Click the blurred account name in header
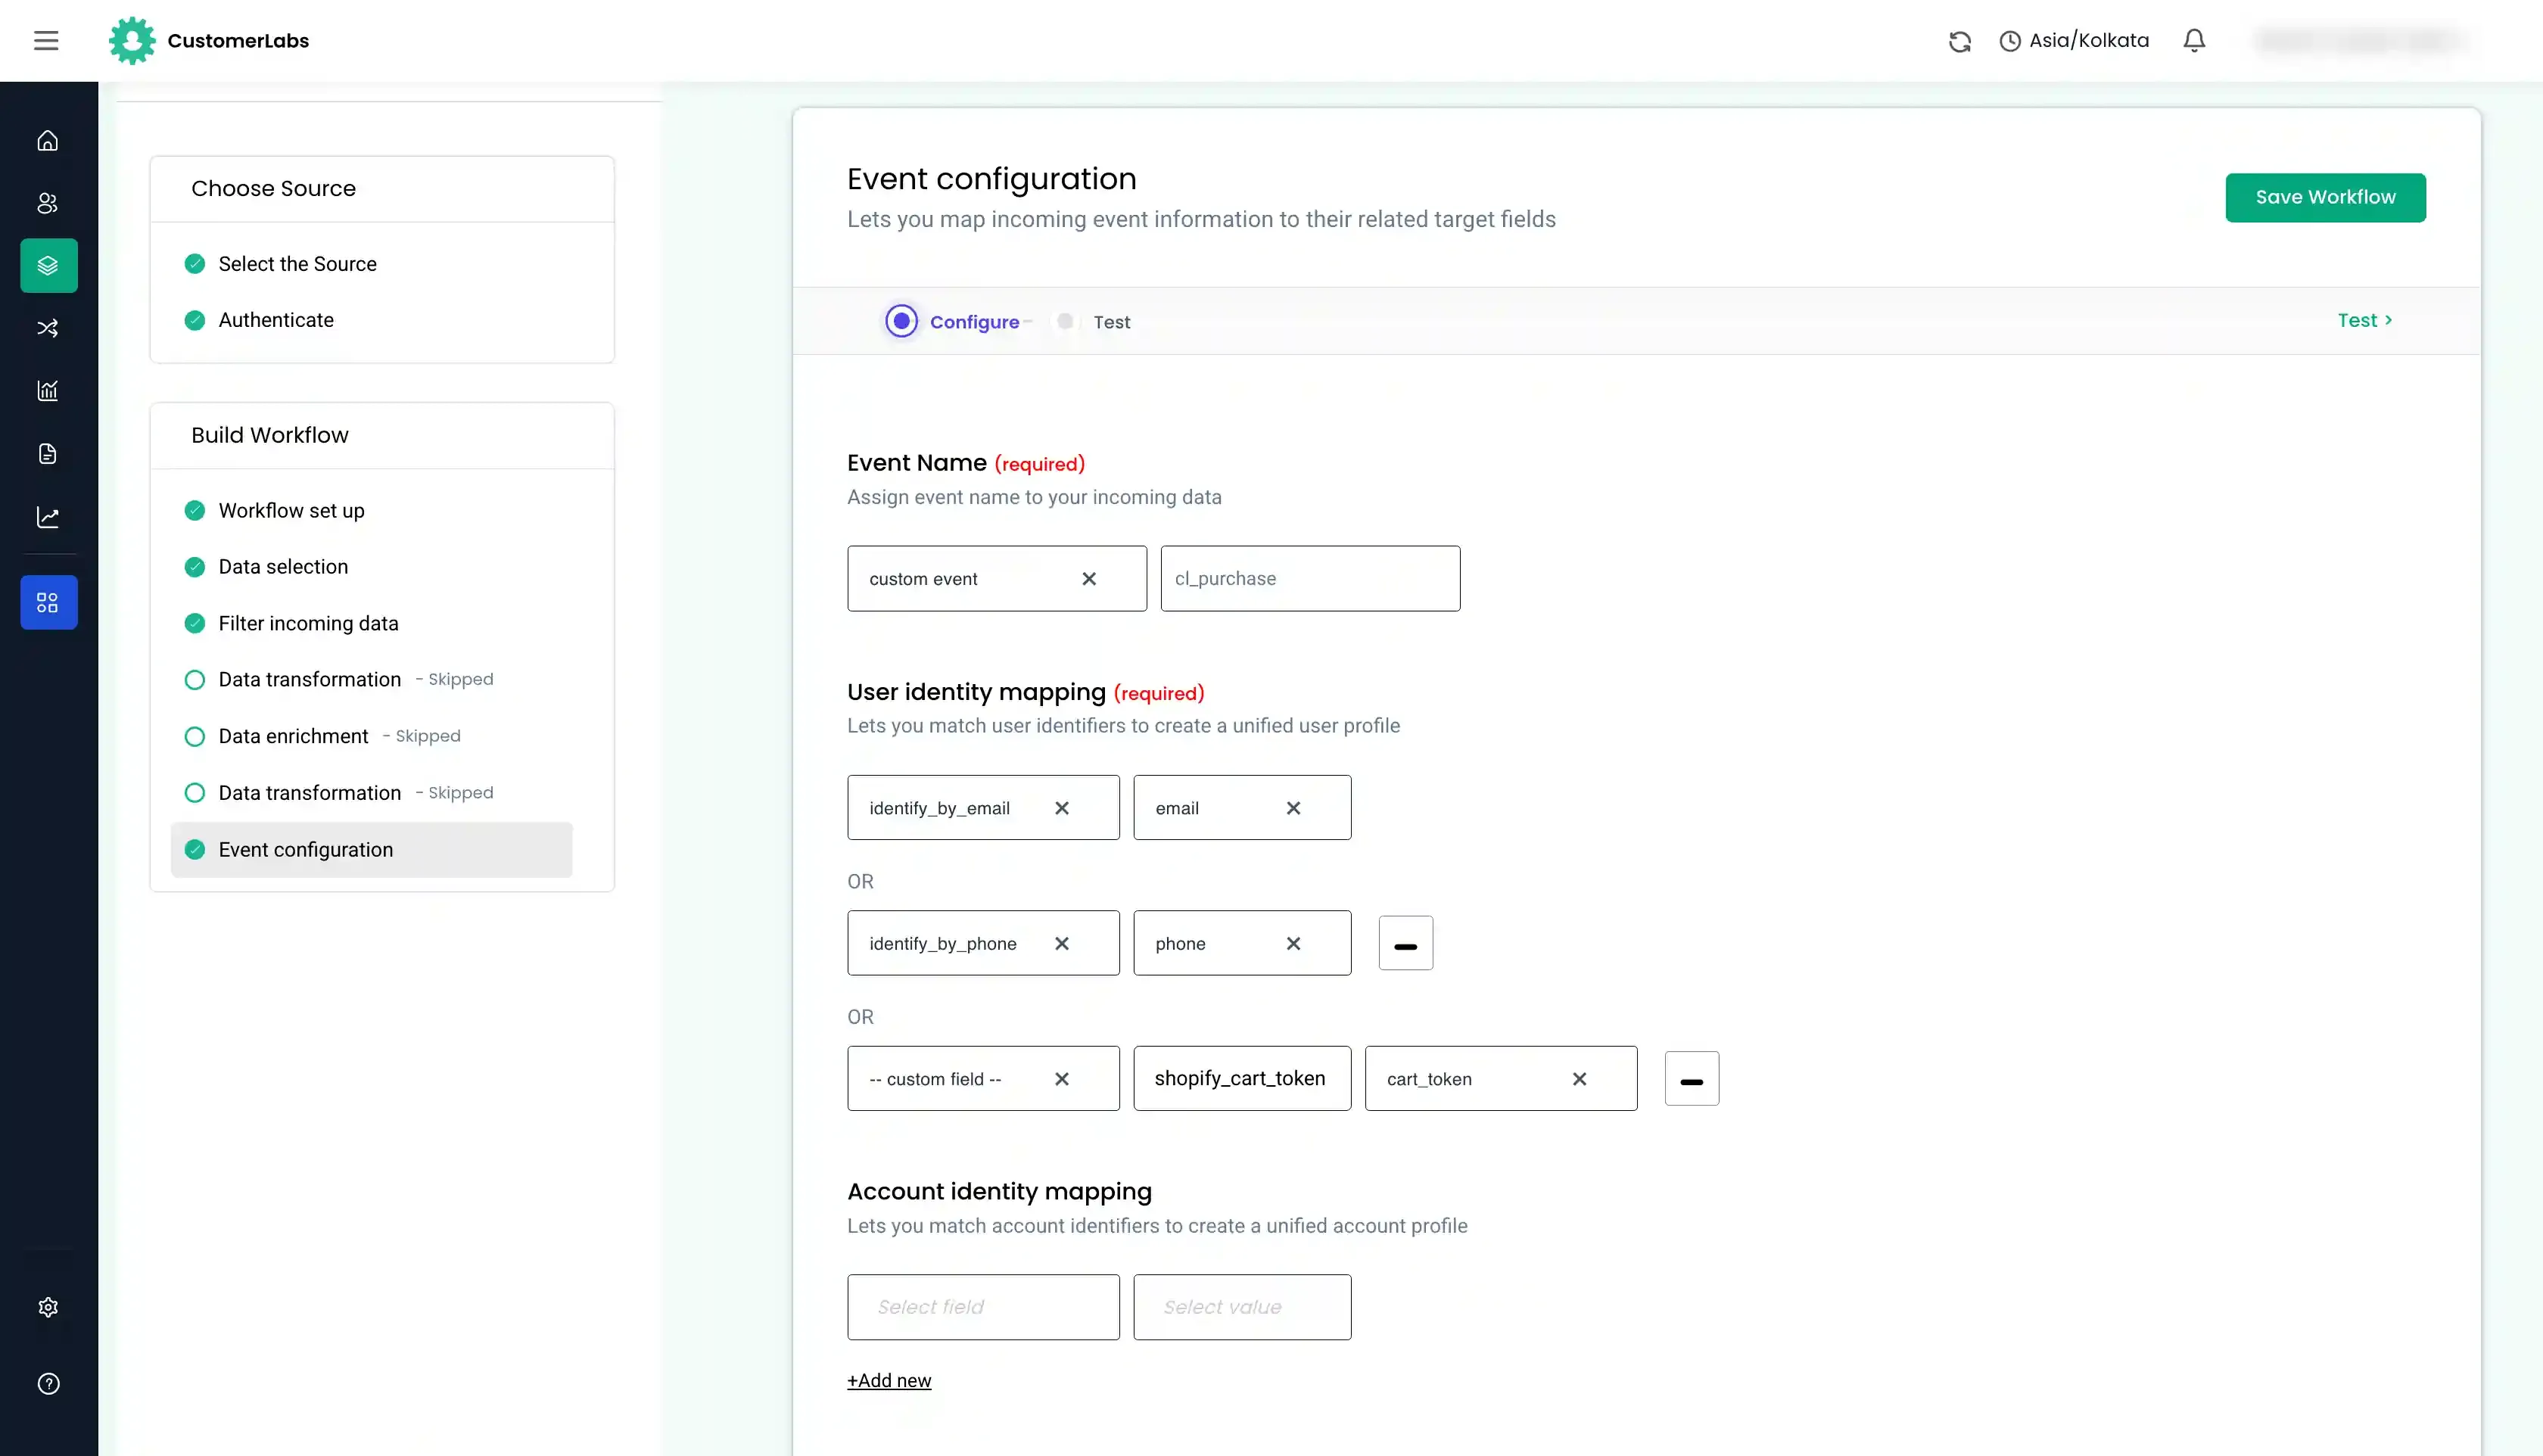Screen dimensions: 2543x1456 click(x=2362, y=41)
